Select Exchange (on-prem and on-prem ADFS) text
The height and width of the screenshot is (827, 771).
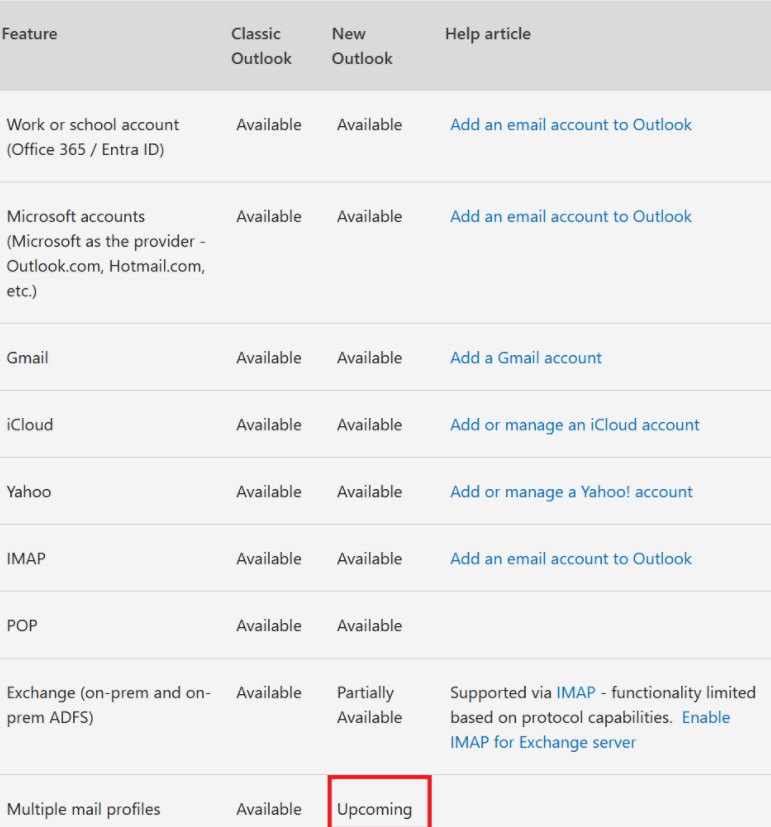pos(109,705)
